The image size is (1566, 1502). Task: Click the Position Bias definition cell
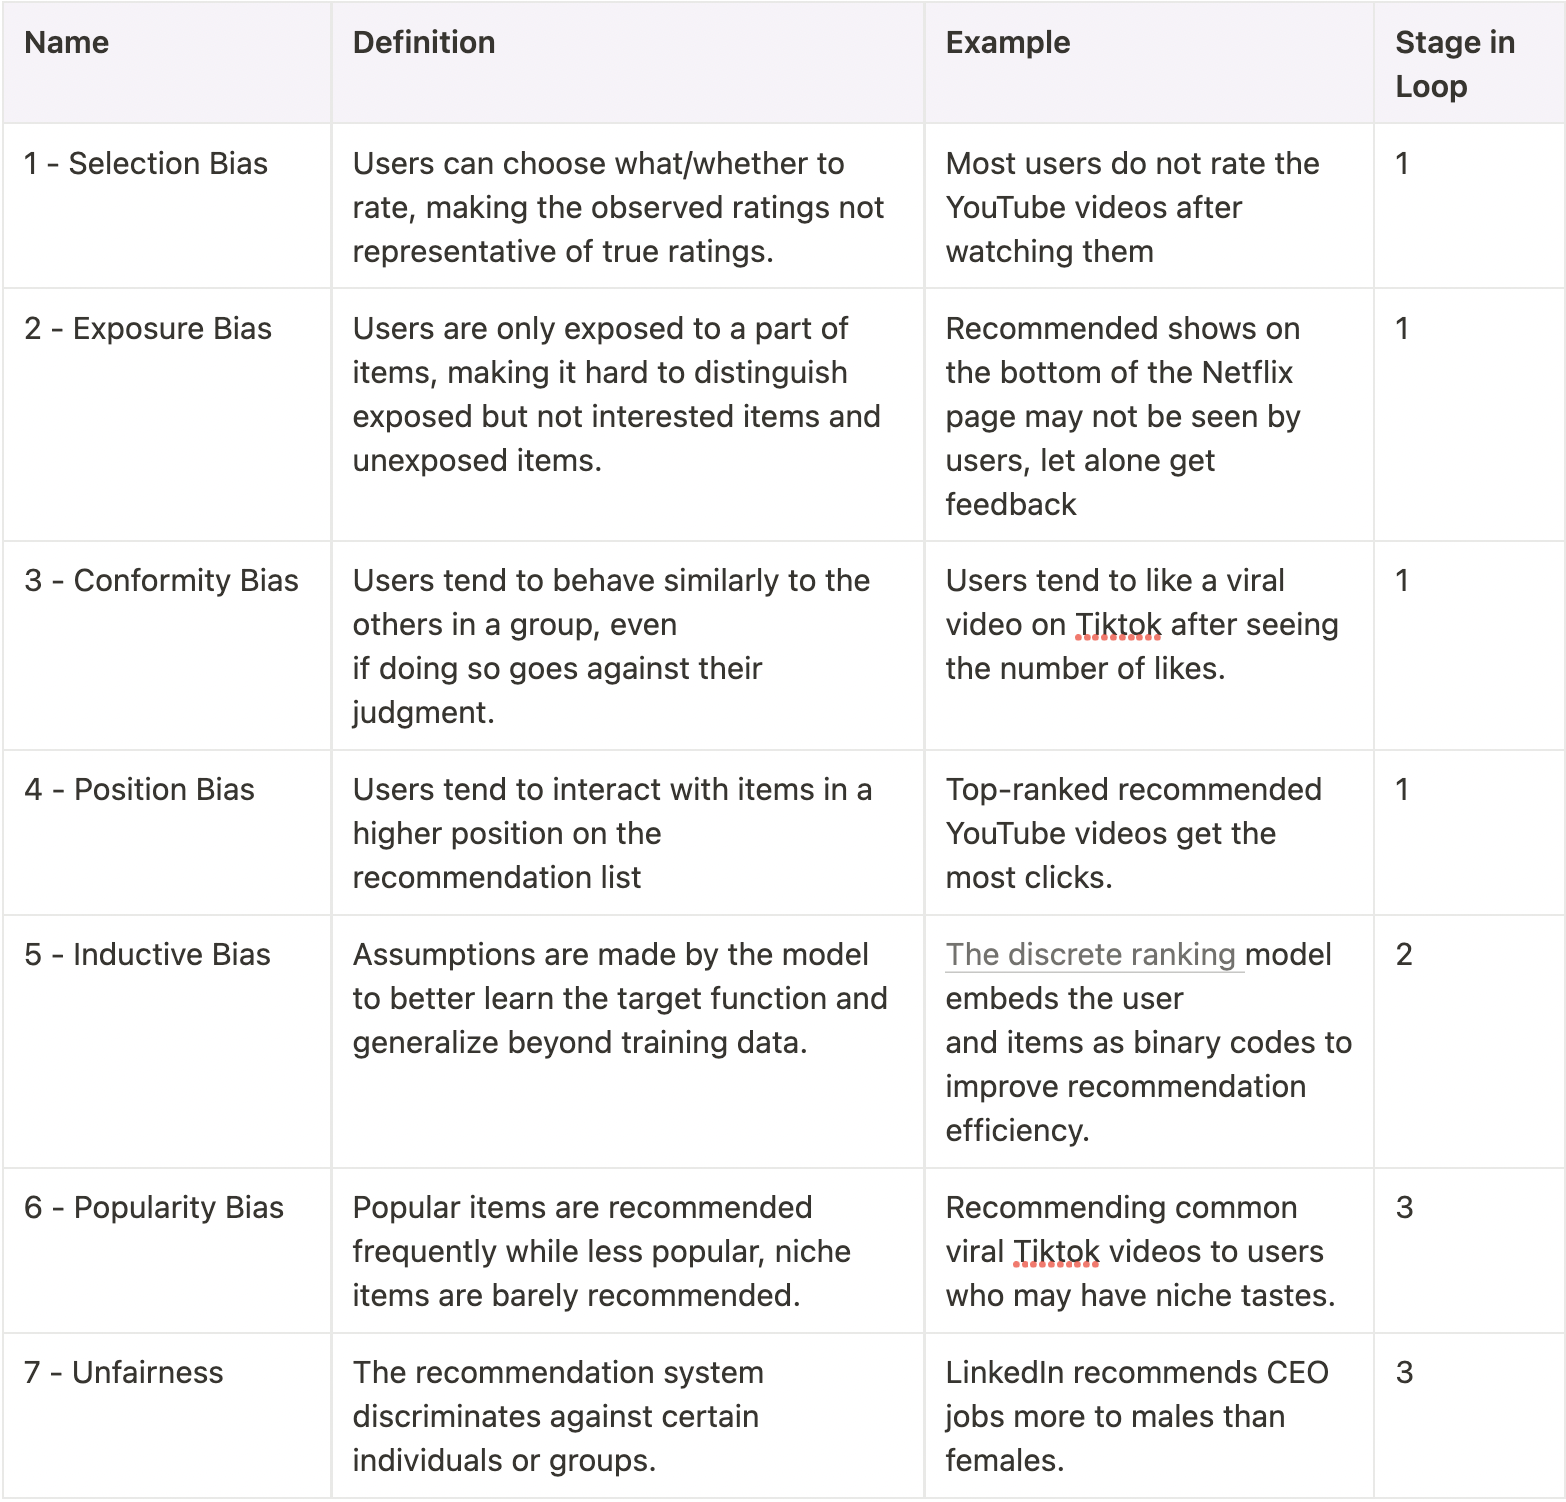[x=611, y=834]
